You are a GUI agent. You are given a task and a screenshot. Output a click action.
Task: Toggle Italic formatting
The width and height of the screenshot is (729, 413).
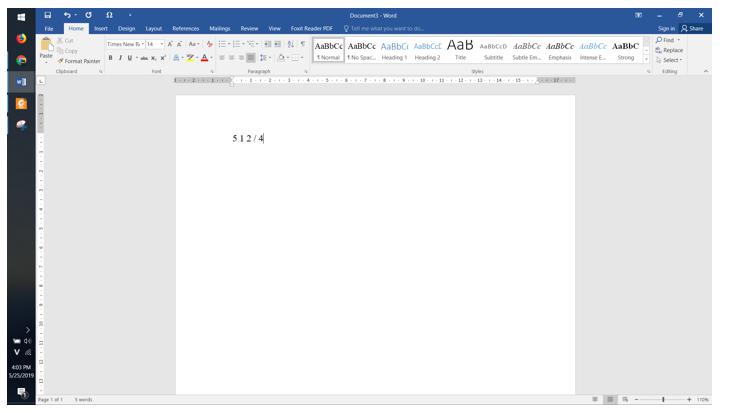coord(121,58)
